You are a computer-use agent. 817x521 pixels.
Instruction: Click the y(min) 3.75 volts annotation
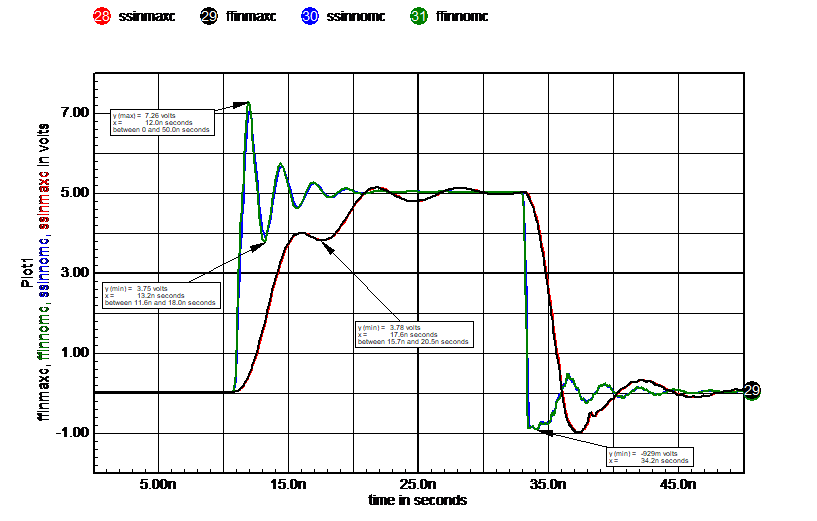pos(160,295)
